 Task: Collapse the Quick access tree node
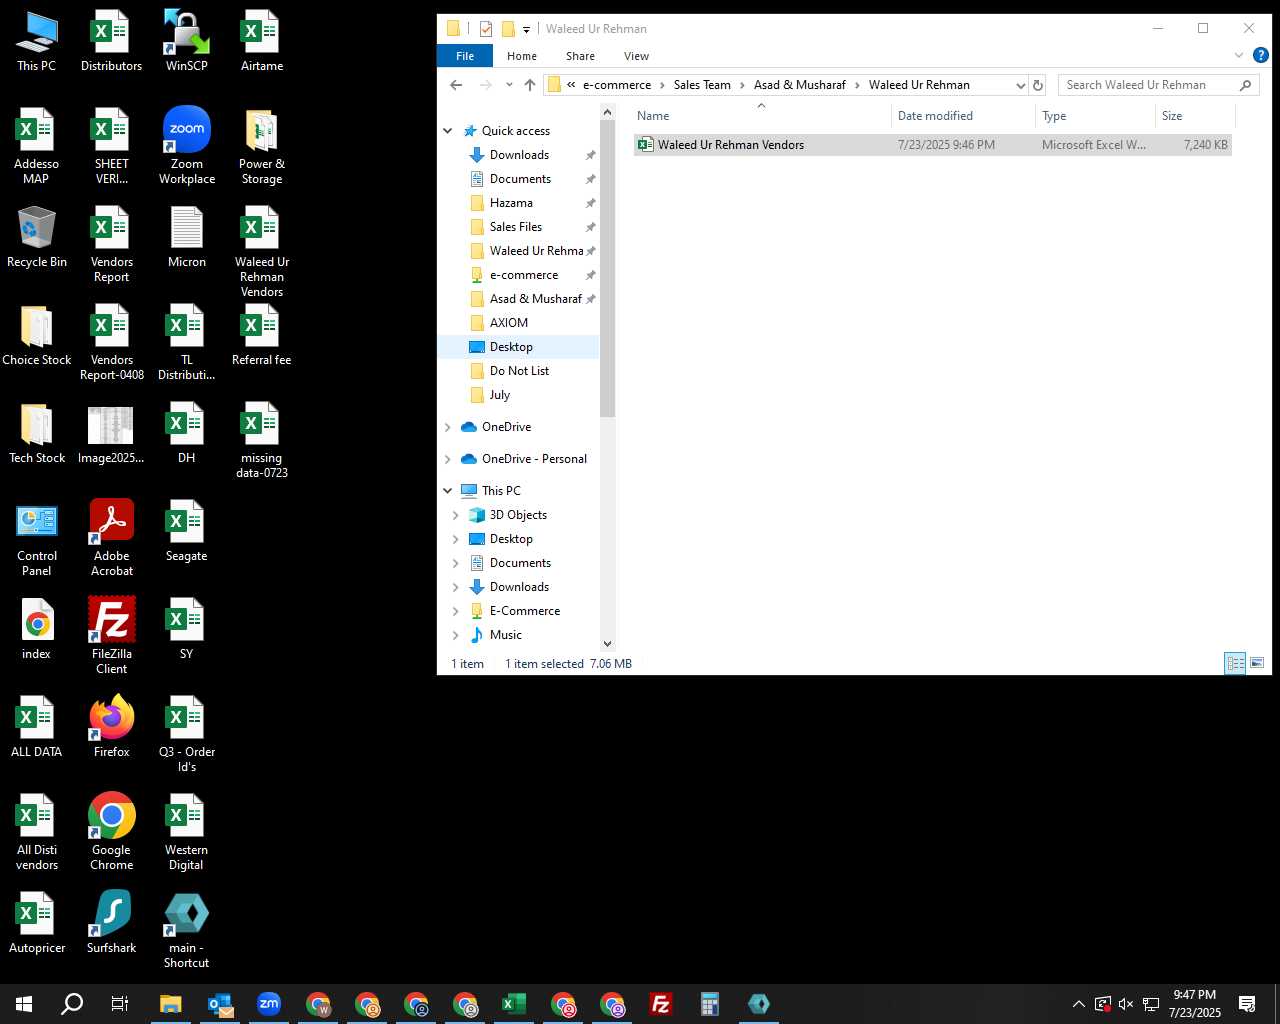click(x=448, y=131)
